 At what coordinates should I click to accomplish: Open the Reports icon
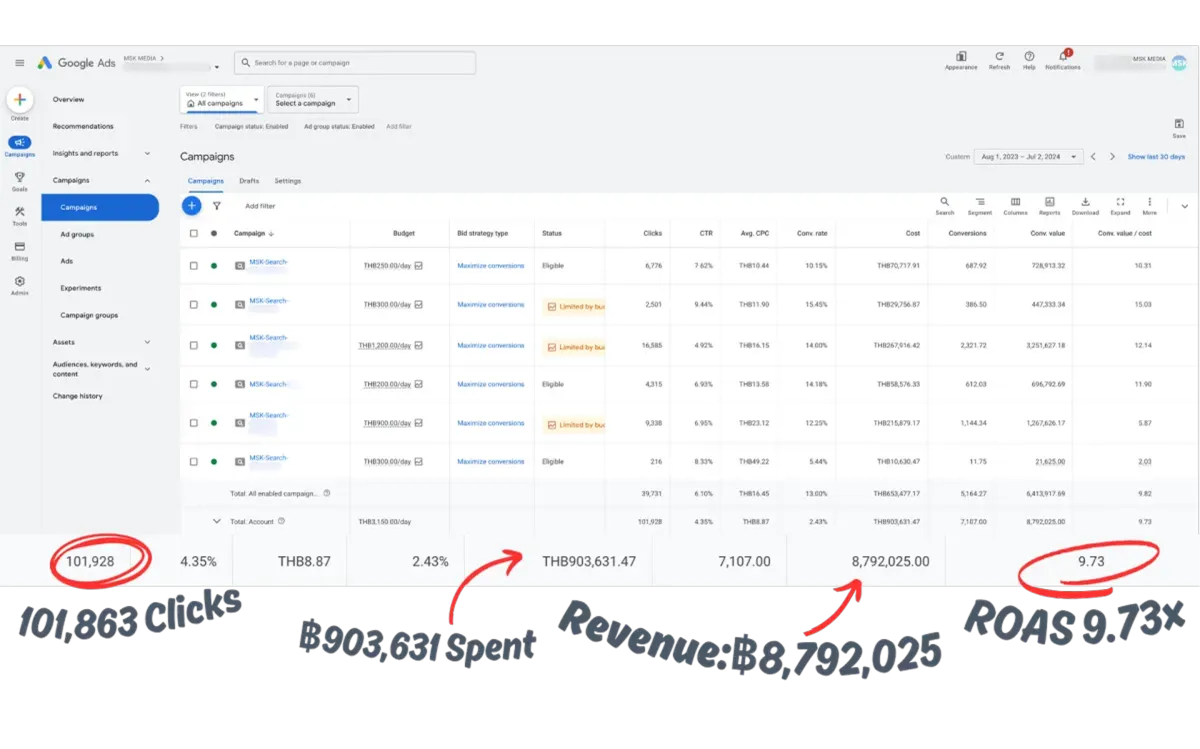[x=1050, y=202]
